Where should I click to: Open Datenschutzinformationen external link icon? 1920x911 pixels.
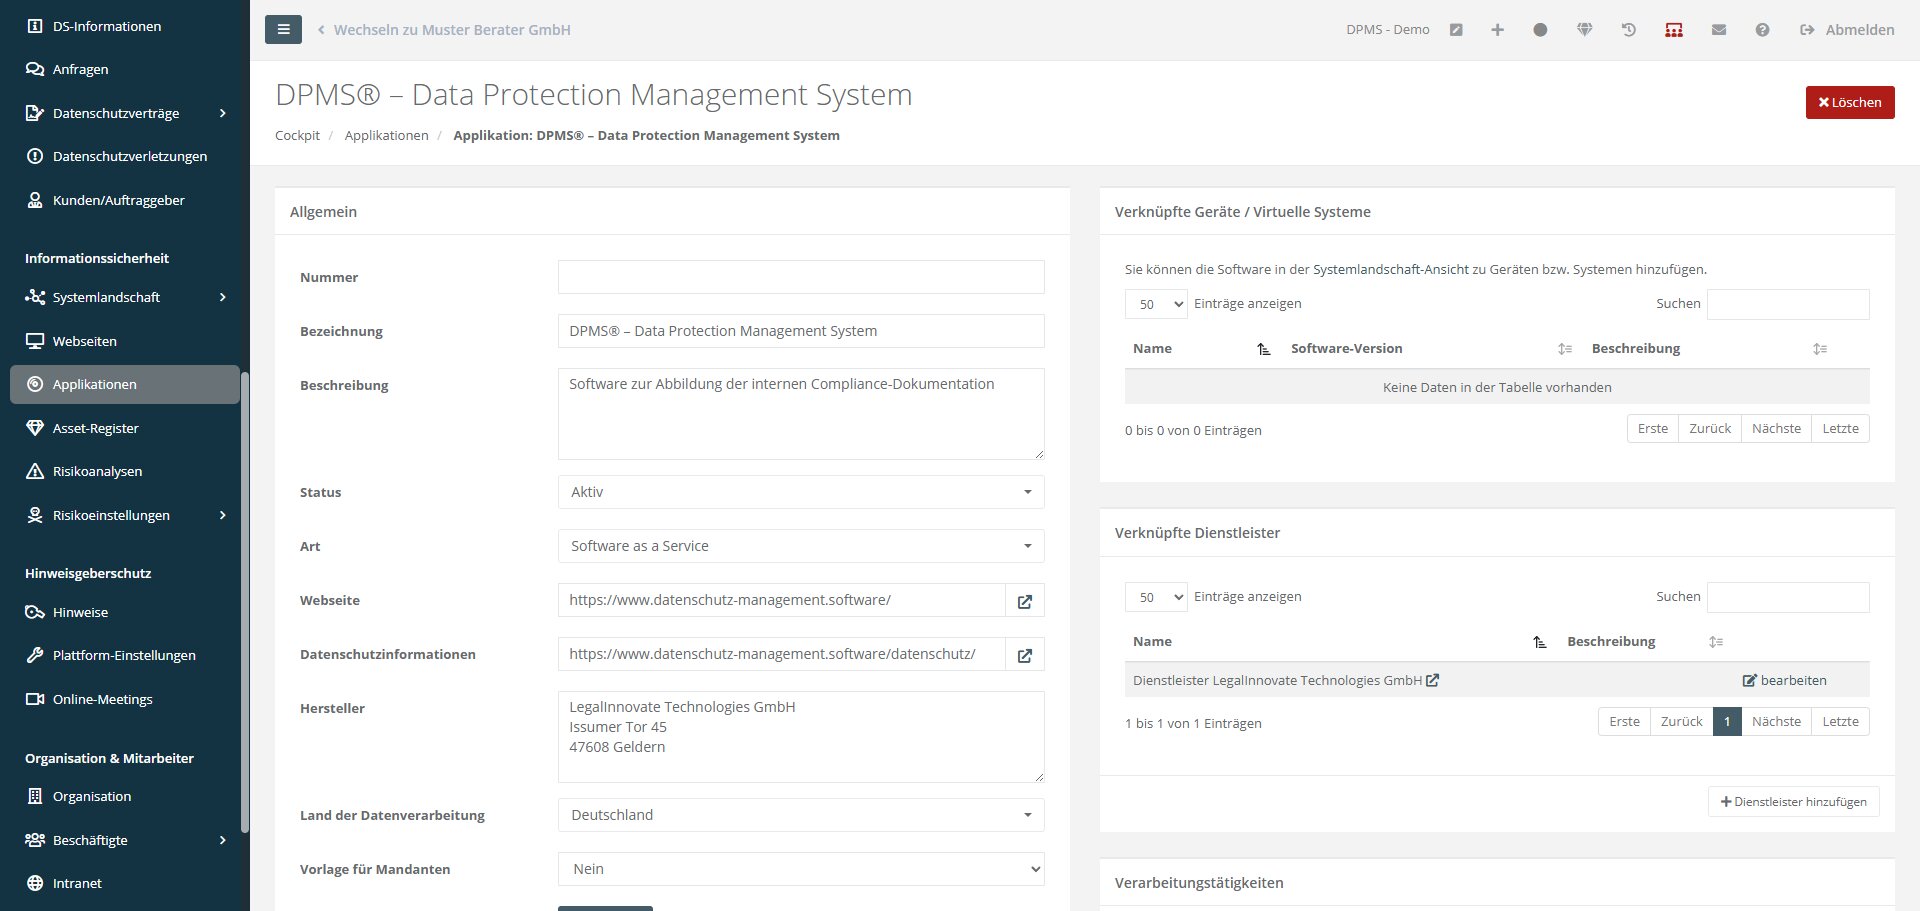[x=1024, y=655]
